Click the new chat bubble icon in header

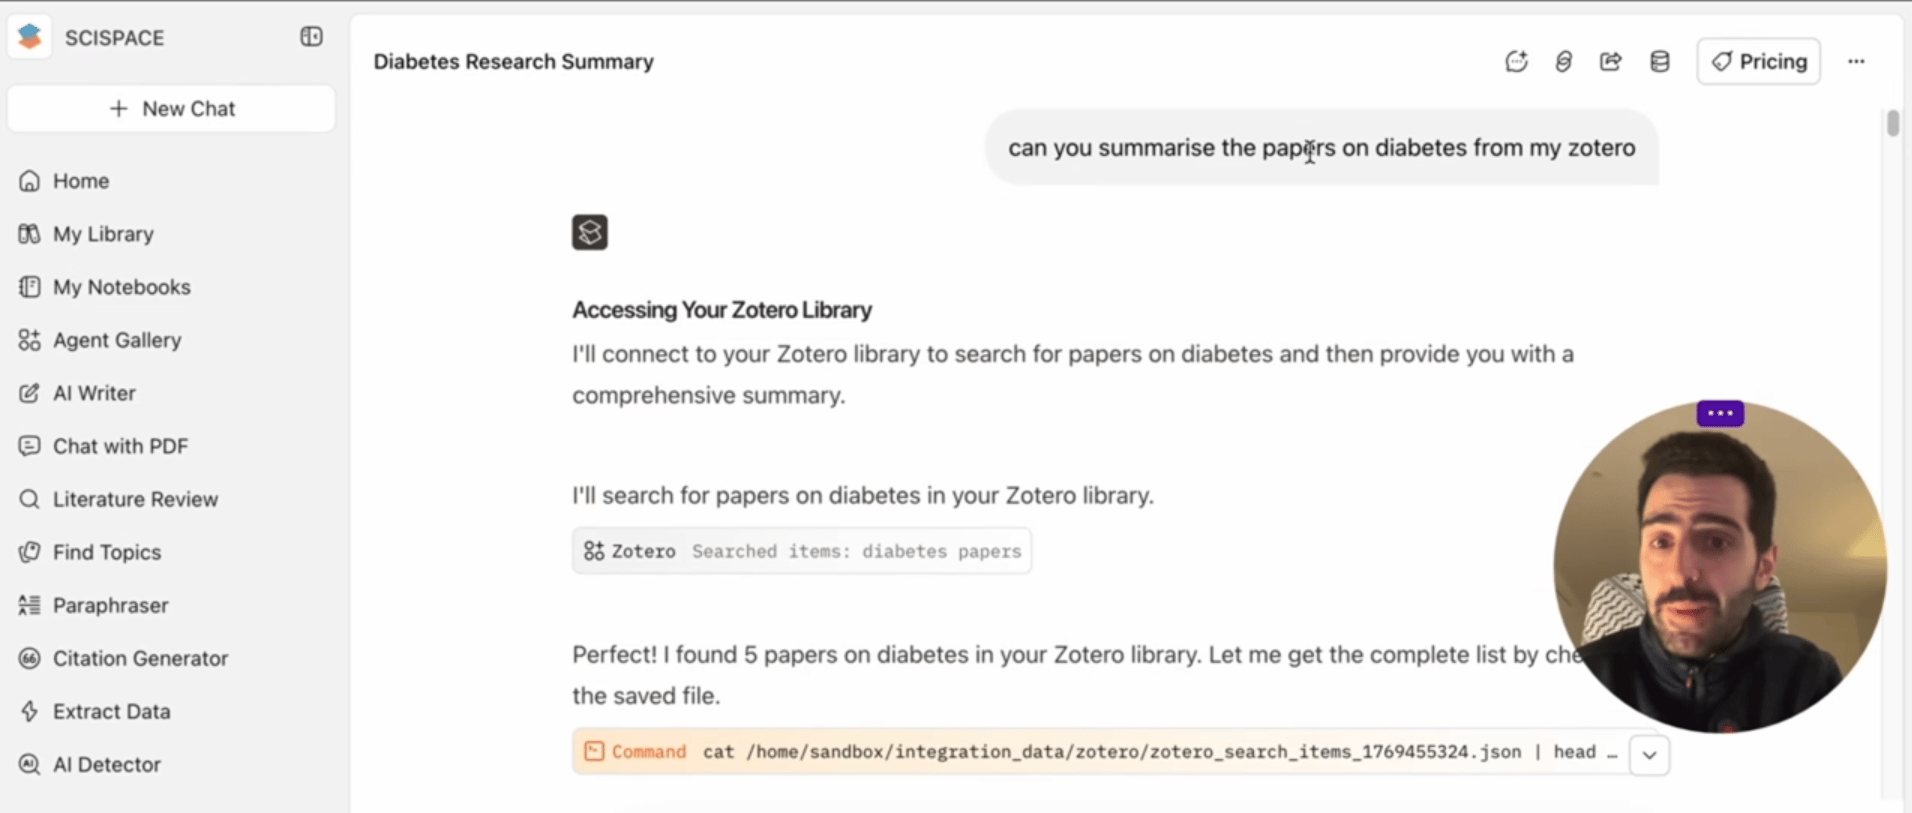coord(1516,62)
